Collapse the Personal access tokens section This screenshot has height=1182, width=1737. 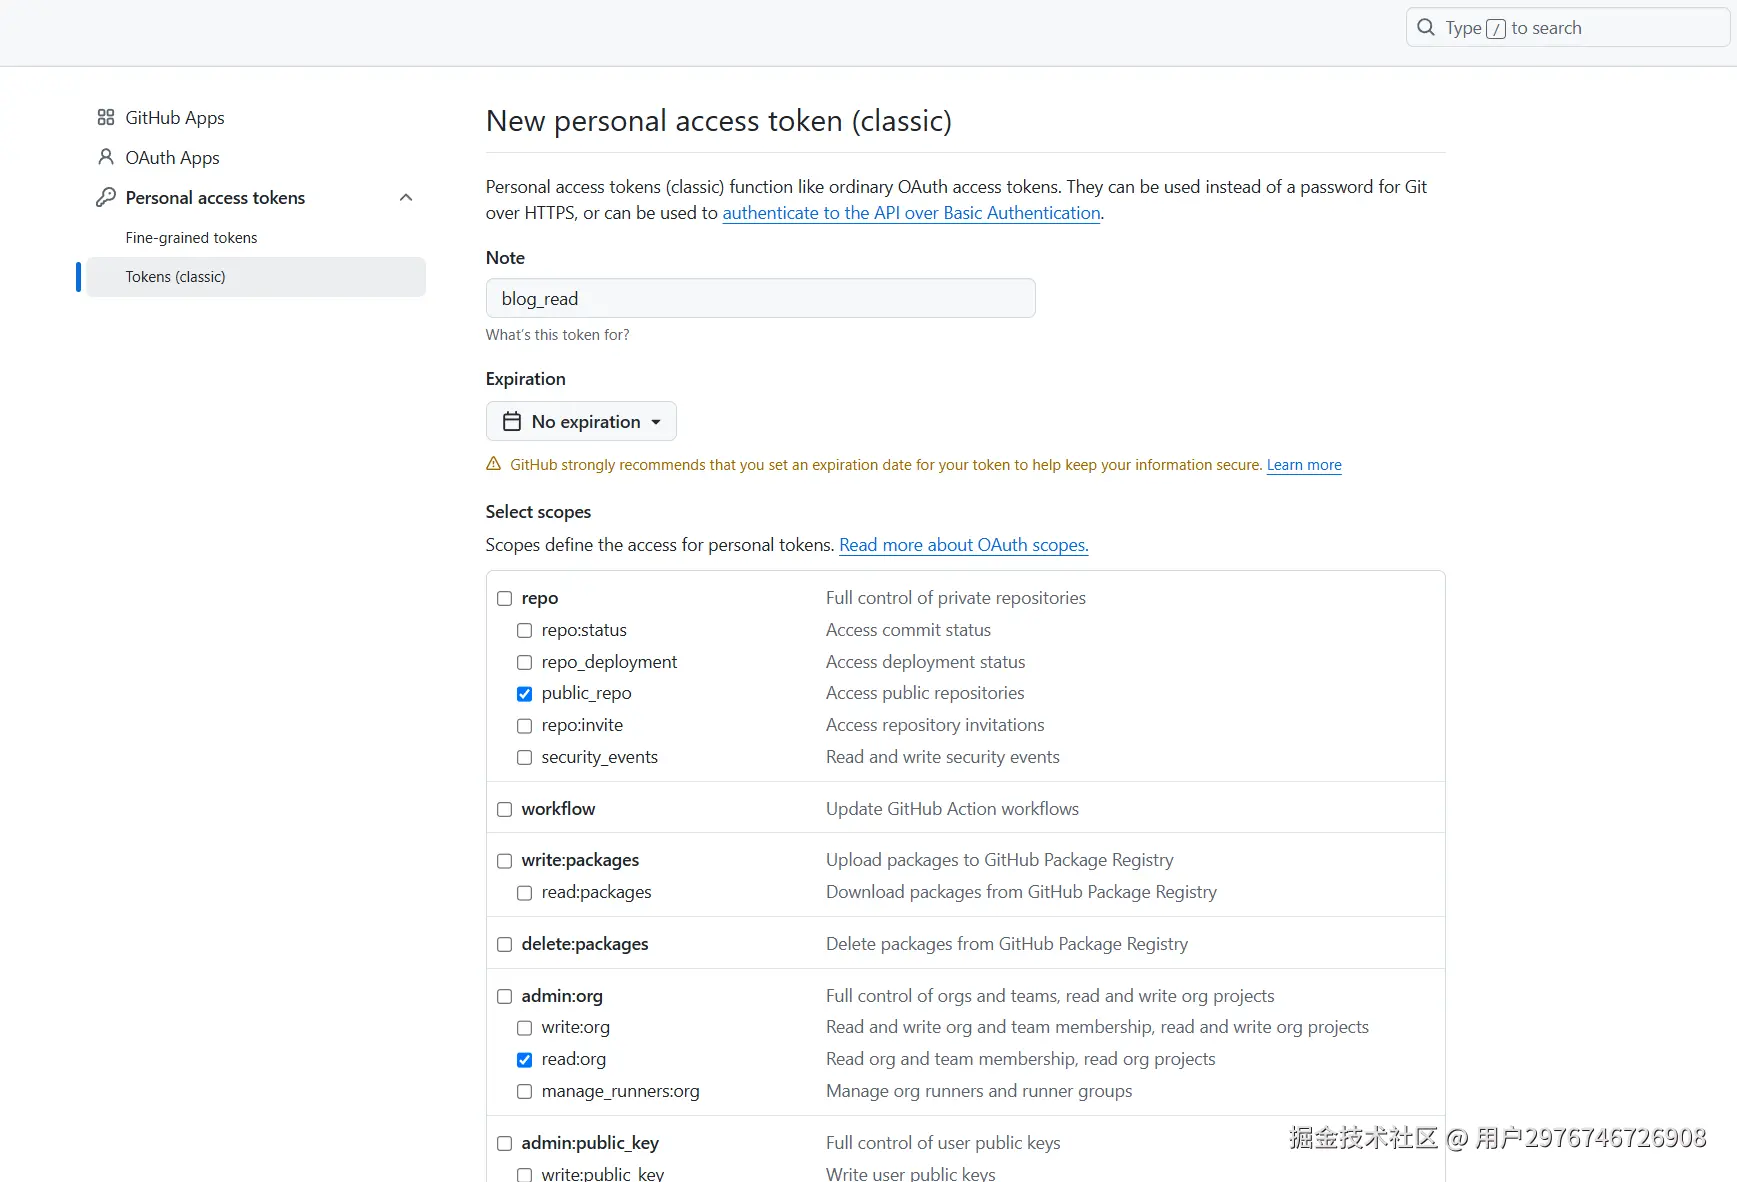tap(405, 197)
